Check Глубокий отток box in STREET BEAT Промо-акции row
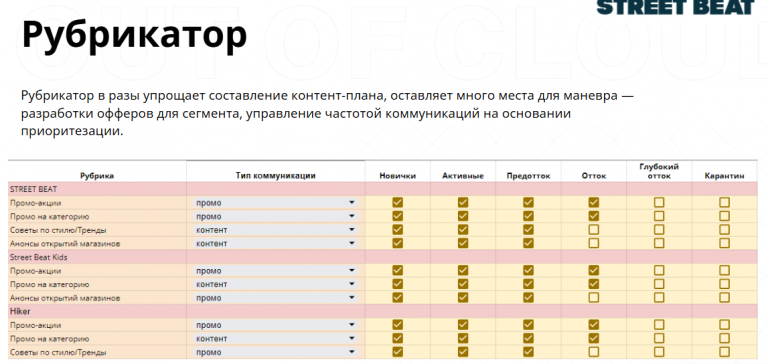The height and width of the screenshot is (364, 768). click(x=659, y=202)
